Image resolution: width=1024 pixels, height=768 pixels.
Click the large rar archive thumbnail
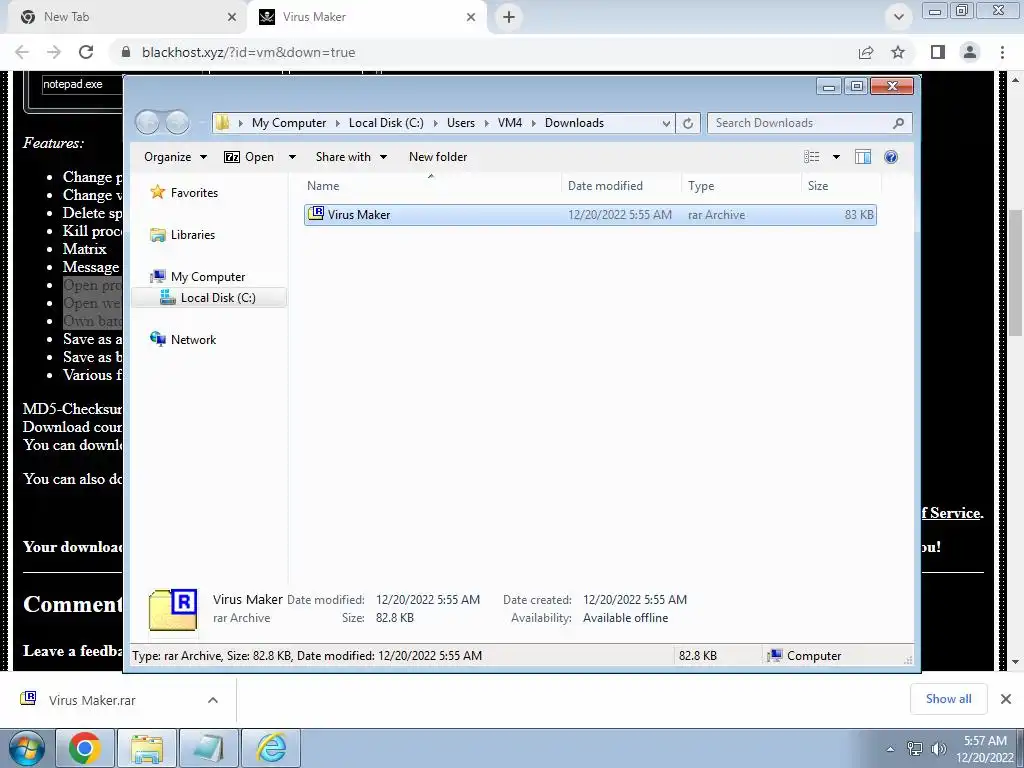pos(173,610)
